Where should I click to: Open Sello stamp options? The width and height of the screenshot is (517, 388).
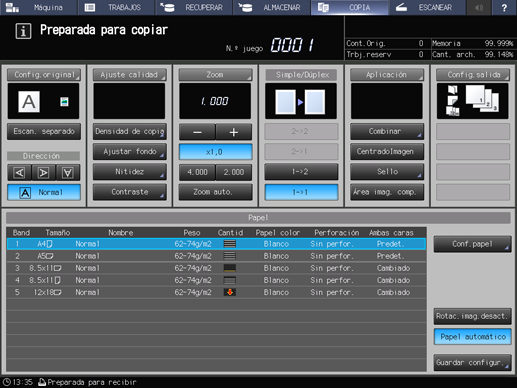click(387, 172)
